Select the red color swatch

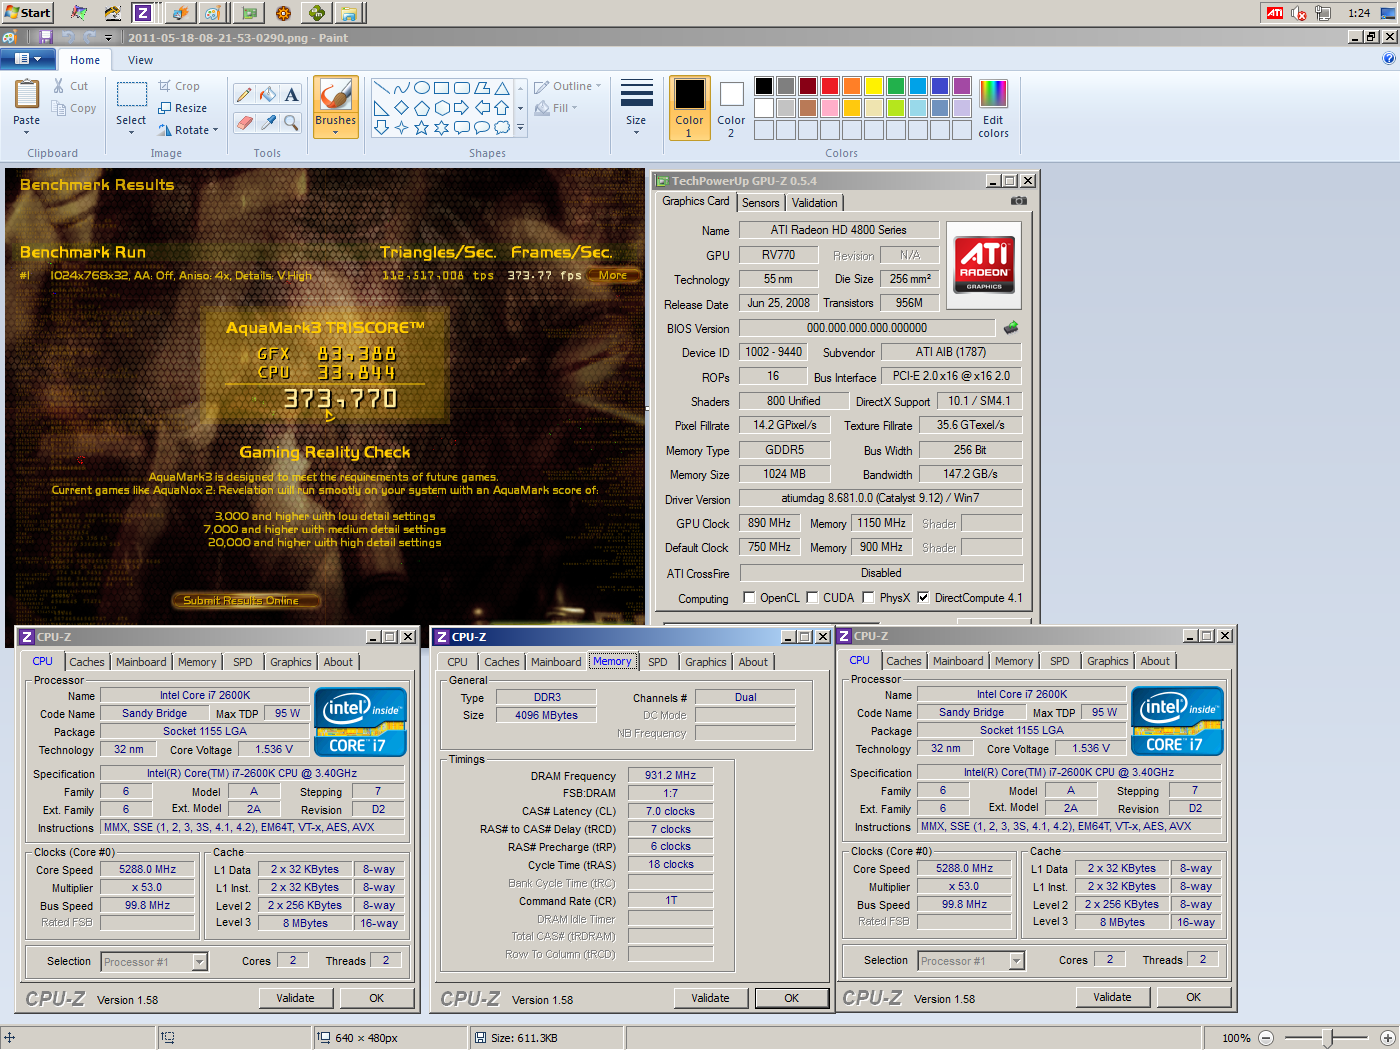[x=829, y=86]
